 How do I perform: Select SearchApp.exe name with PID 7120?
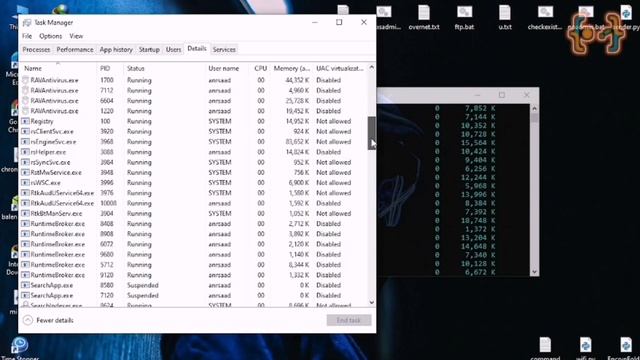[x=52, y=295]
